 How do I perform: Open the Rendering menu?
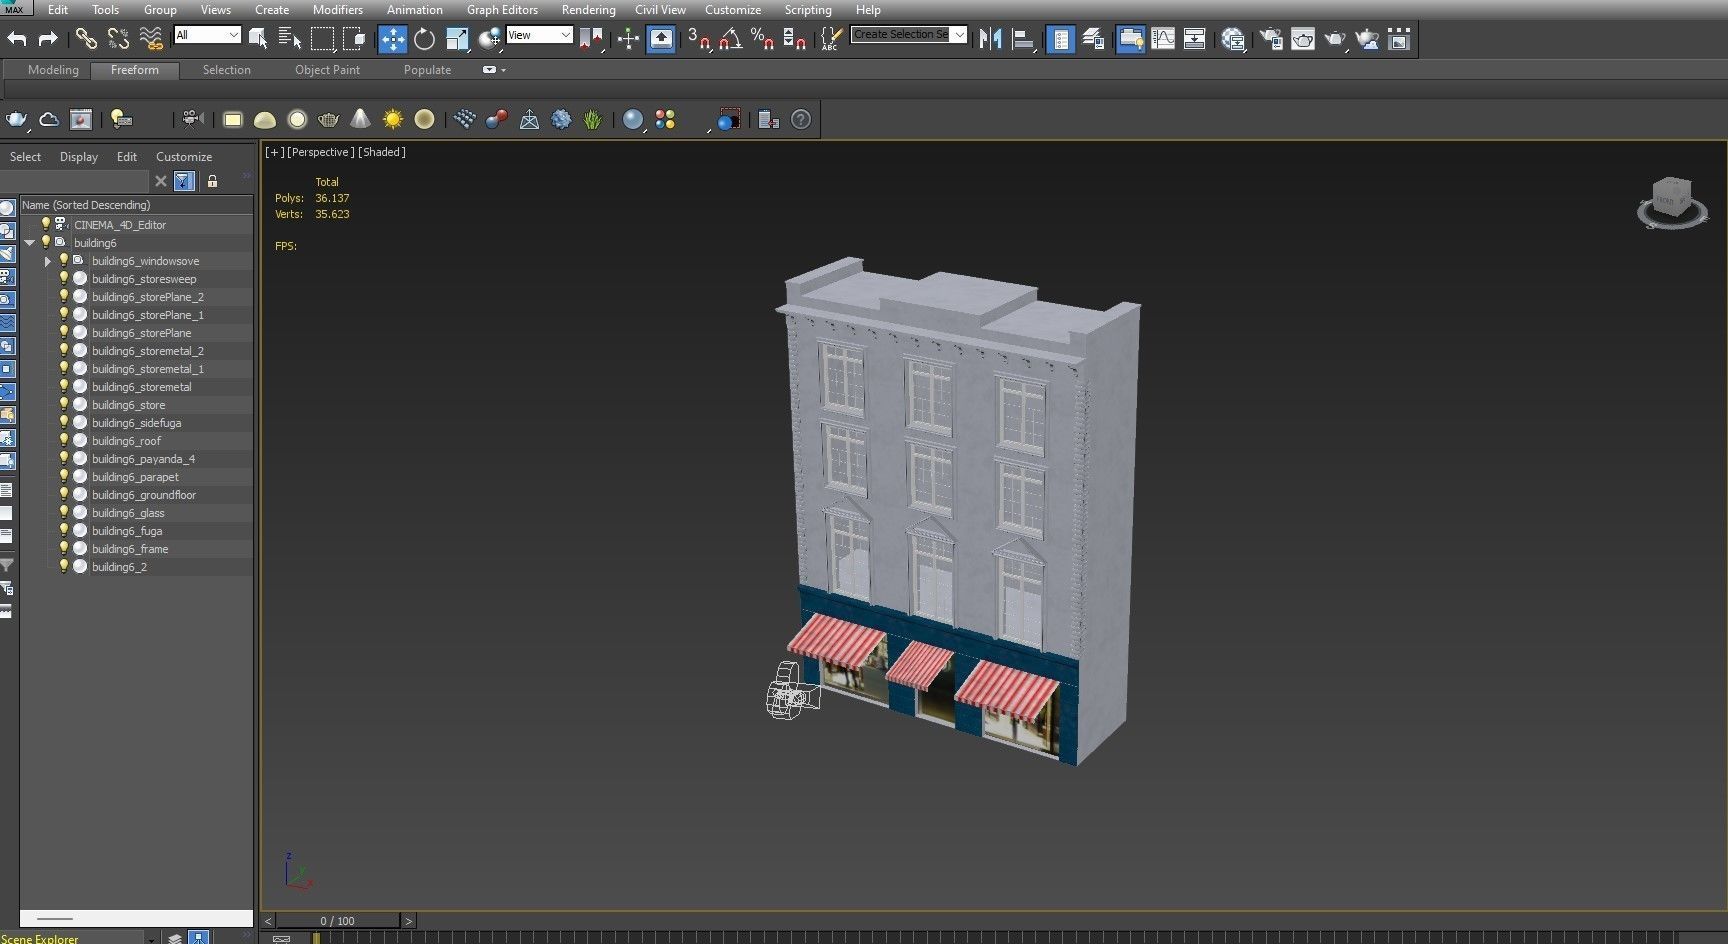click(588, 10)
